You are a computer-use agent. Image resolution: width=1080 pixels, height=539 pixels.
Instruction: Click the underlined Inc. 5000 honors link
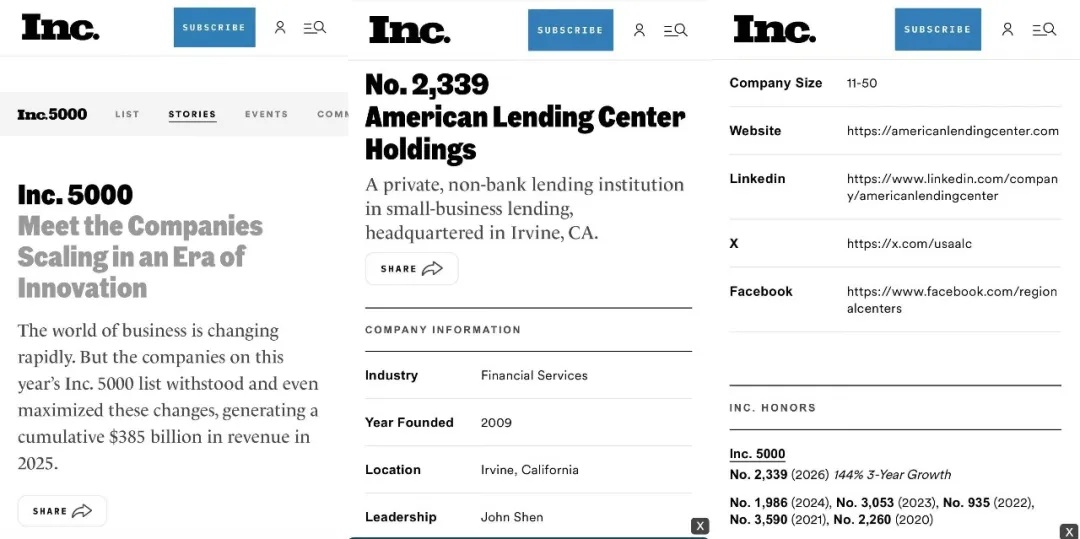757,454
